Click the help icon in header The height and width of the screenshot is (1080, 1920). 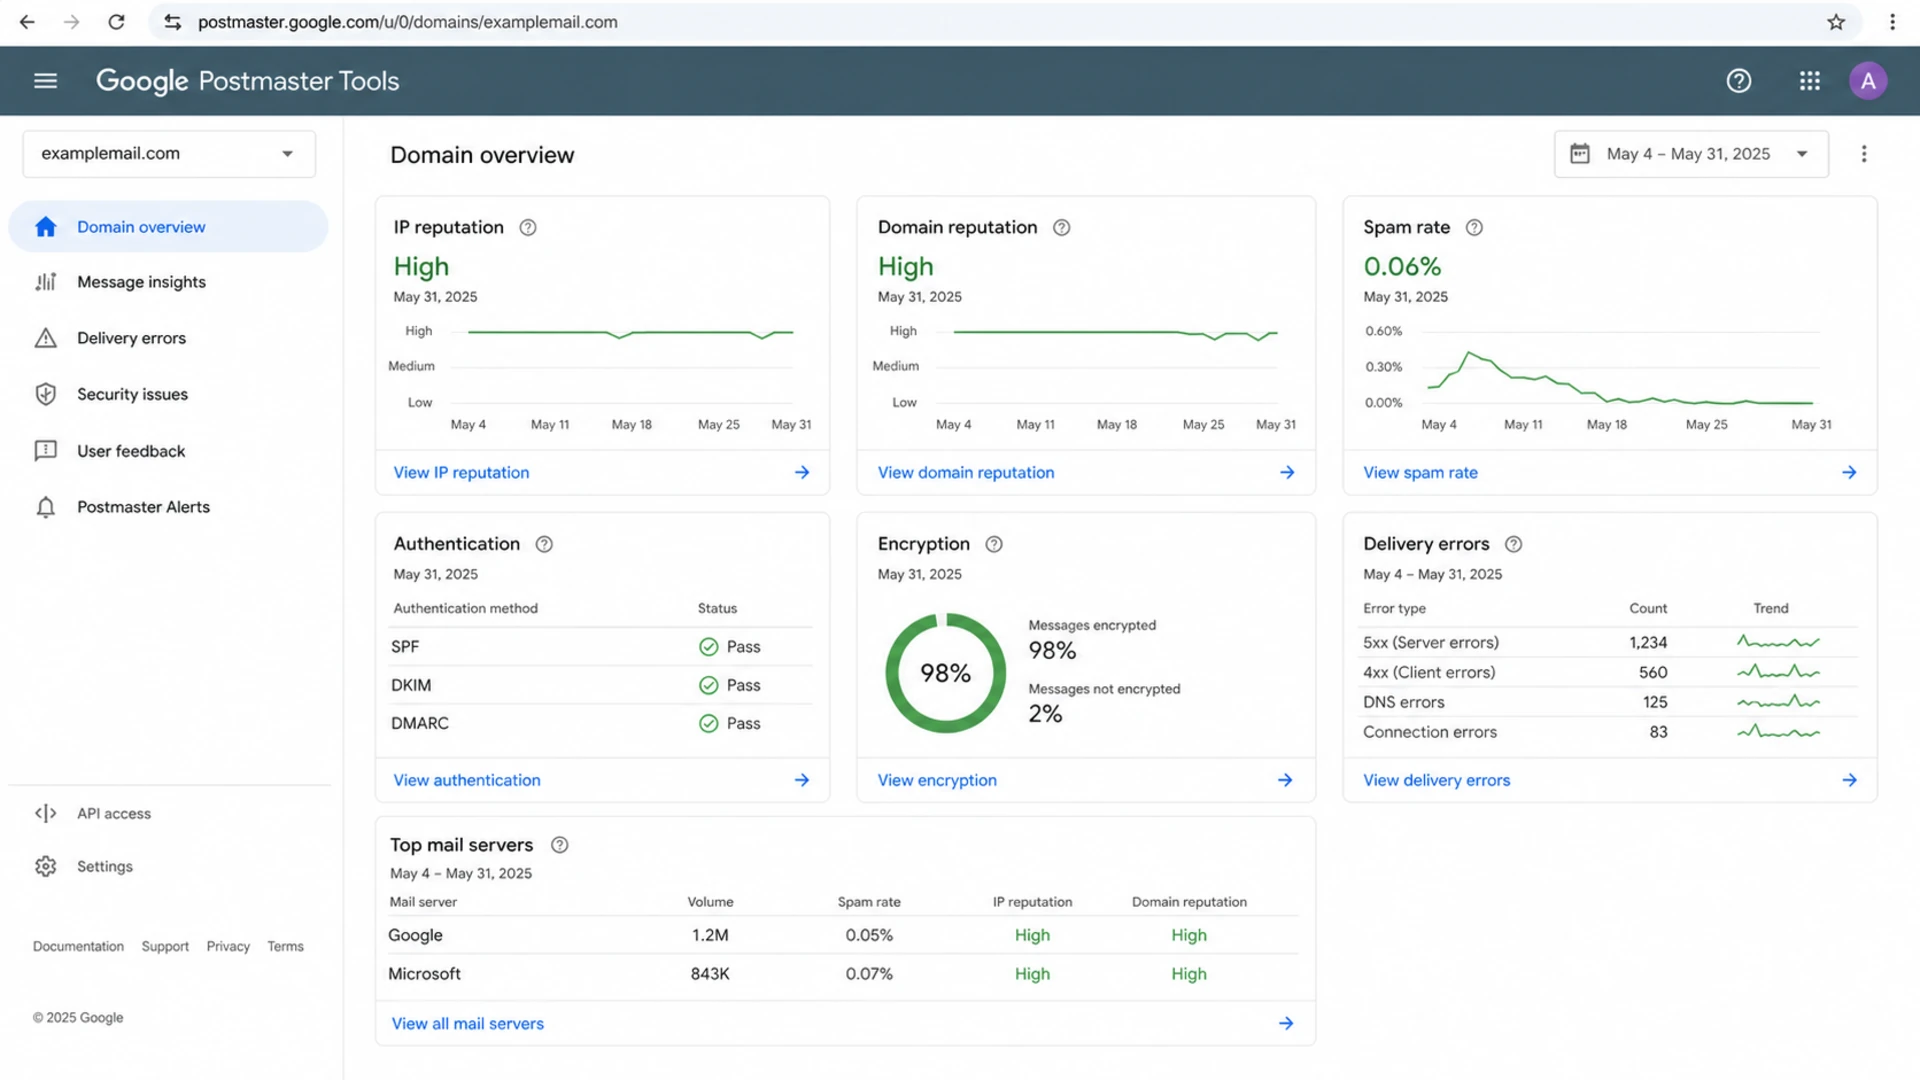(x=1739, y=81)
